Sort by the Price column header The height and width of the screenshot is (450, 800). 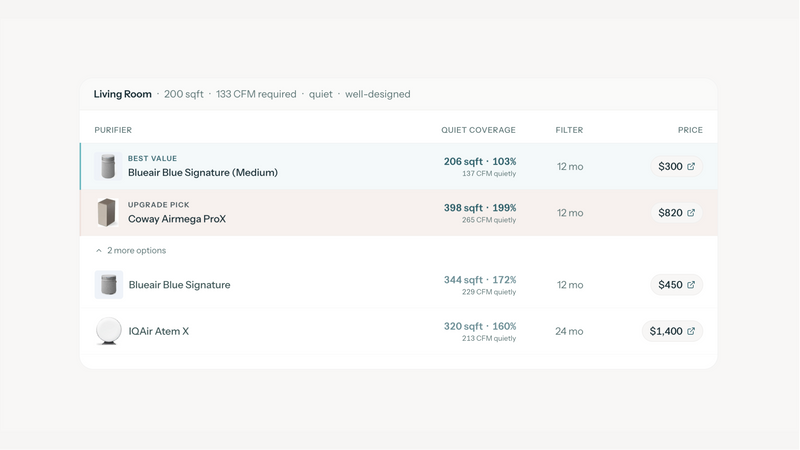690,130
